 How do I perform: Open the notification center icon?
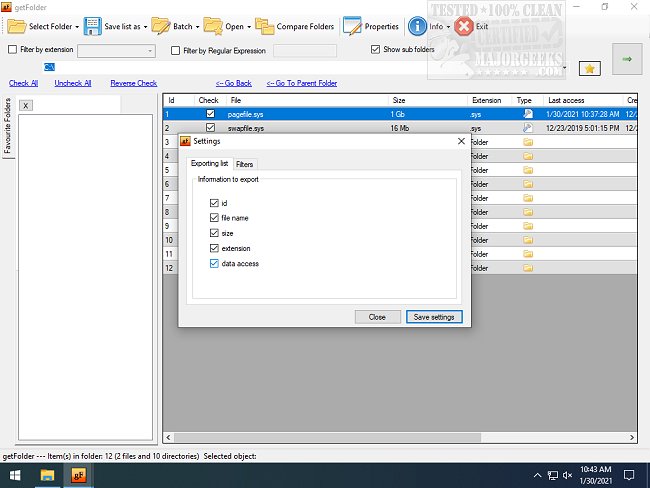629,476
